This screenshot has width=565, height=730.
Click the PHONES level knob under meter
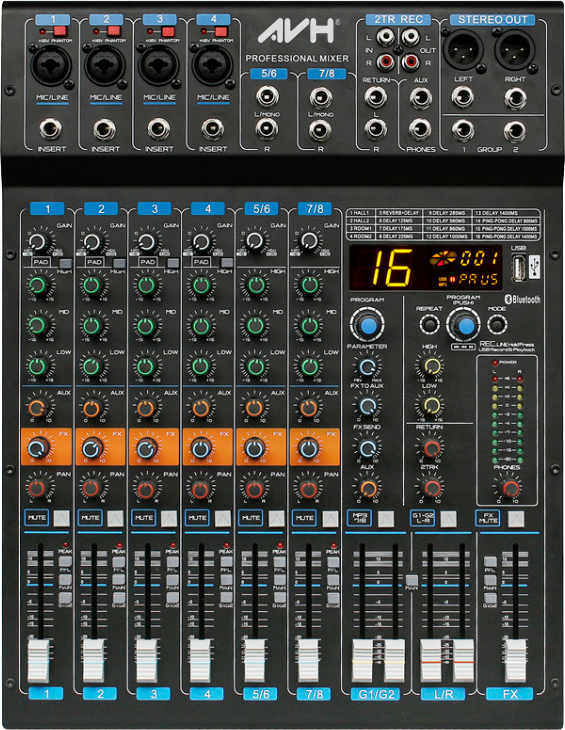coord(510,487)
